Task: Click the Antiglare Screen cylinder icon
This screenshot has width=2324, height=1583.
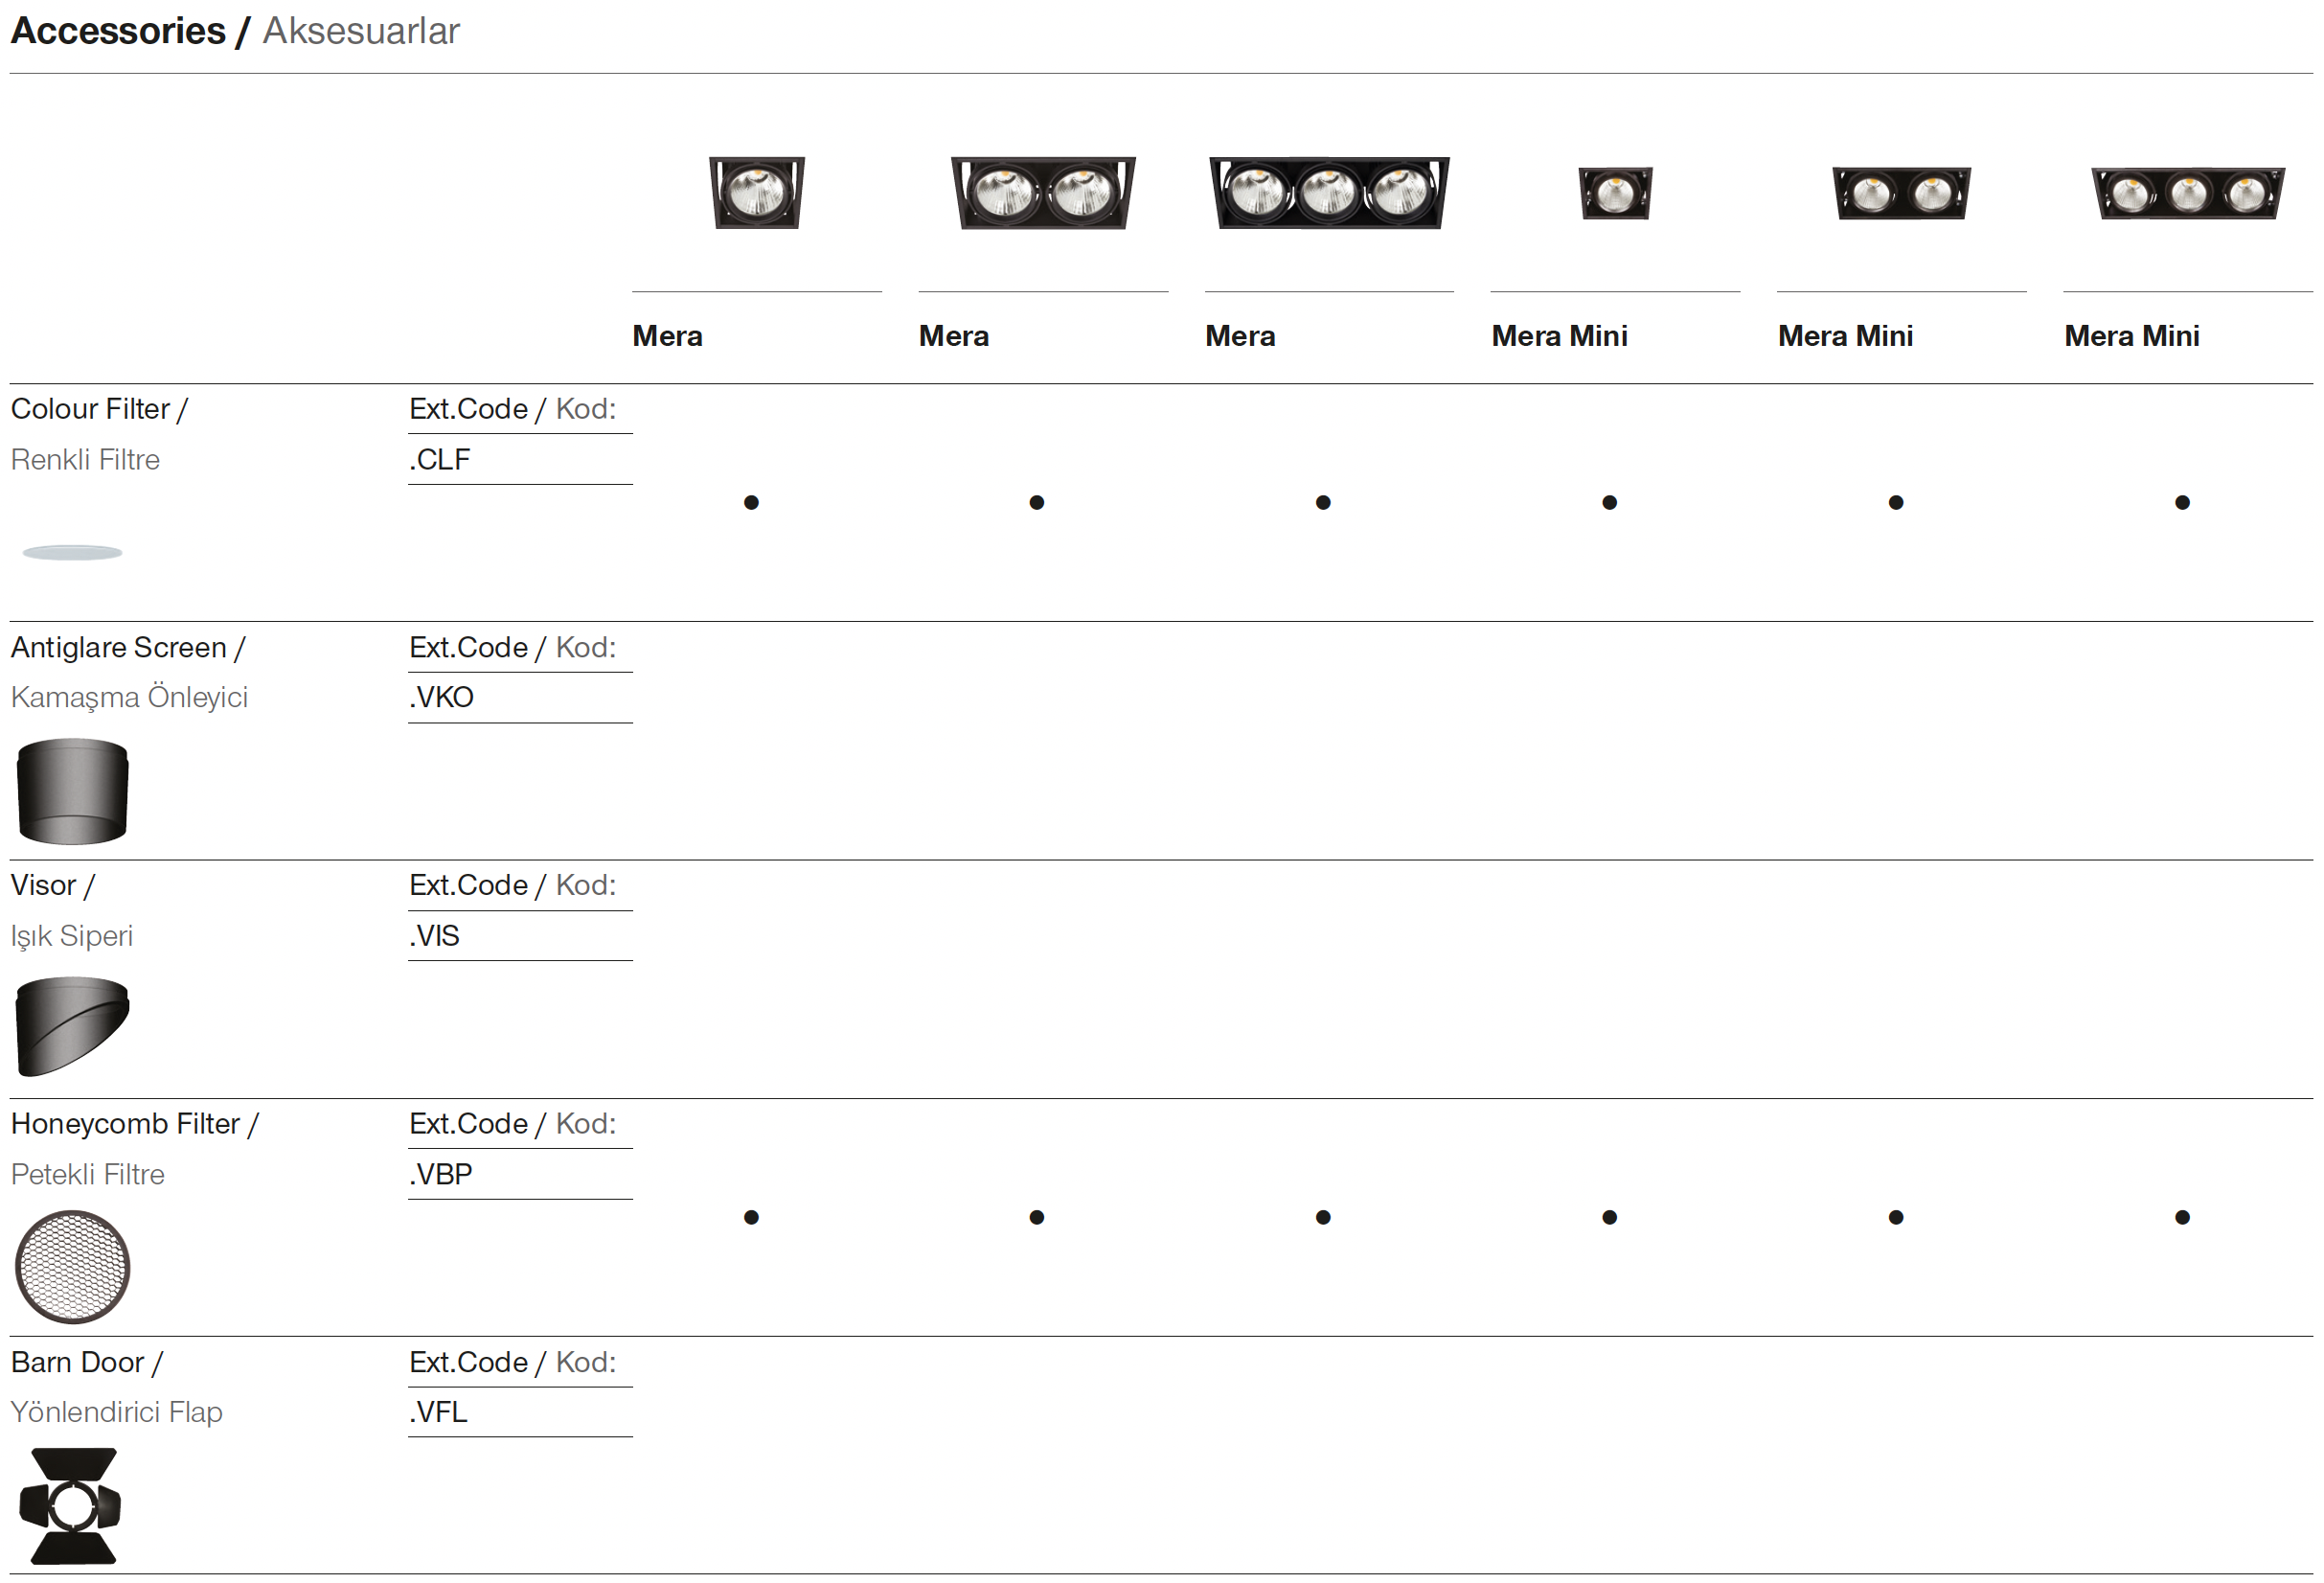Action: click(73, 791)
